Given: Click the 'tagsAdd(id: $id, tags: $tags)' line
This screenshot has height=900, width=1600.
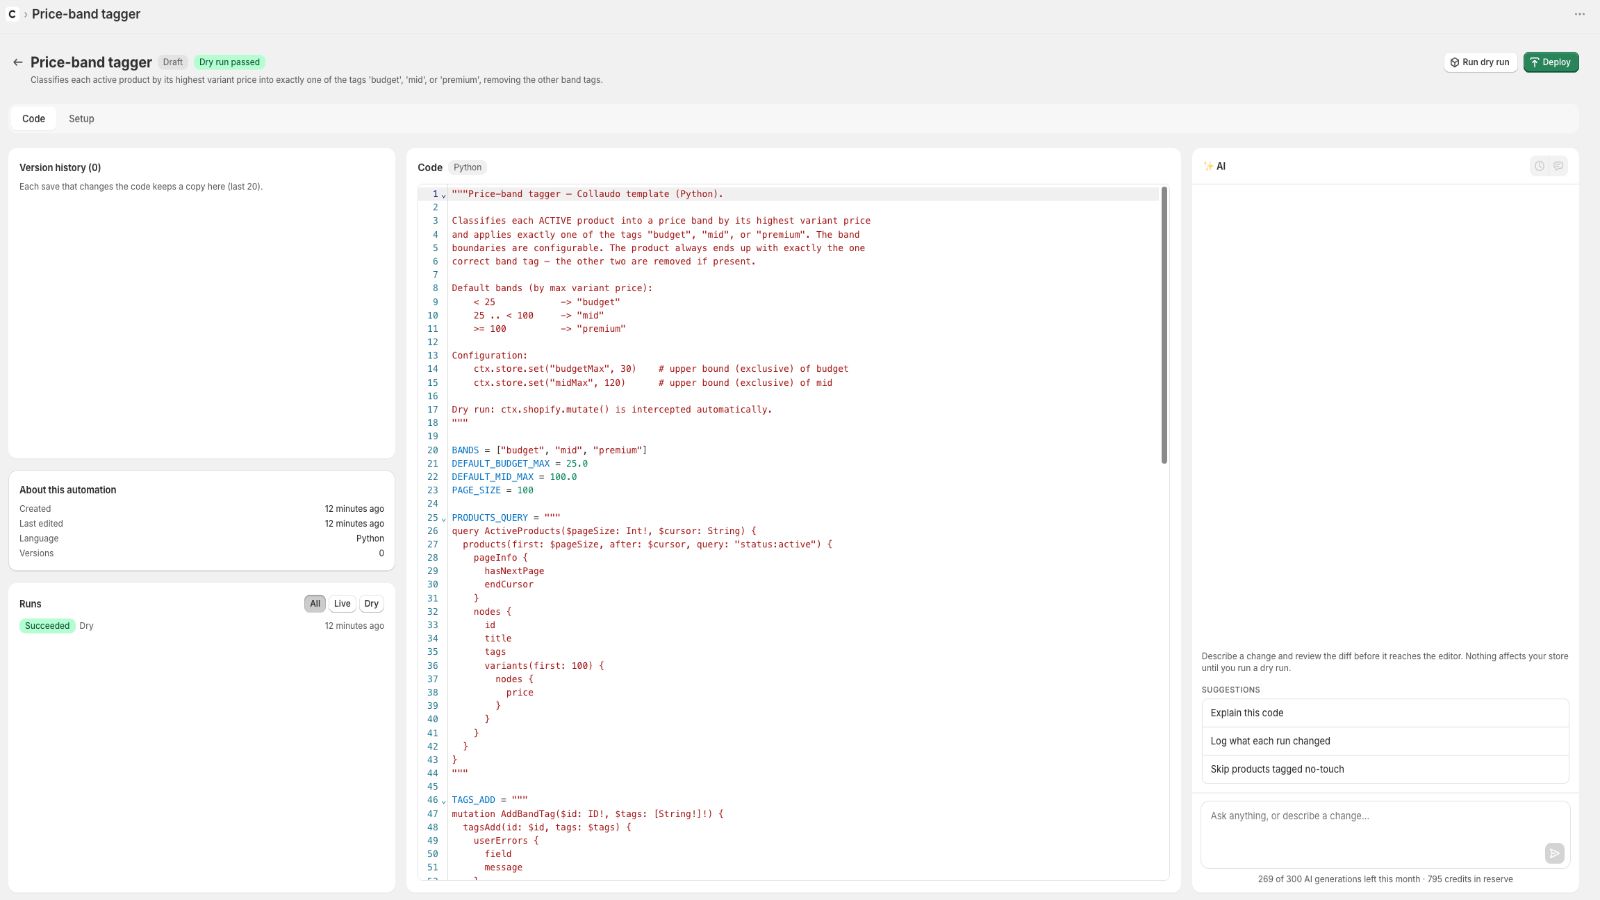Looking at the screenshot, I should pos(547,827).
